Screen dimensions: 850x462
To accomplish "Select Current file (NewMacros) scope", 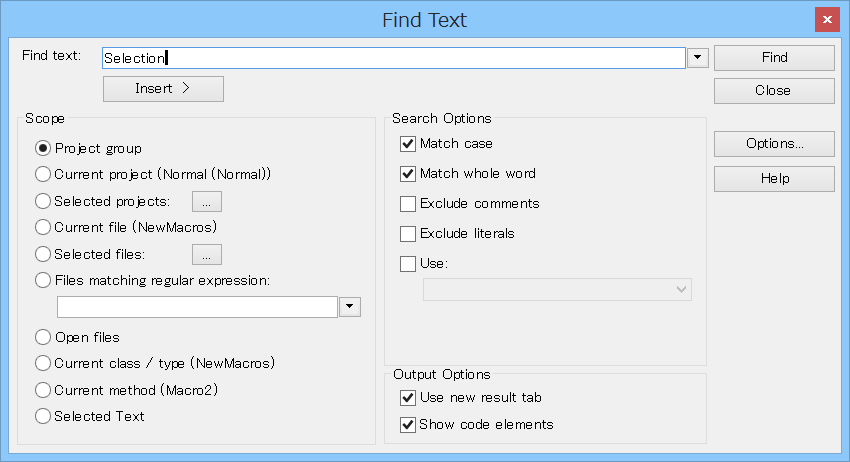I will coord(43,228).
